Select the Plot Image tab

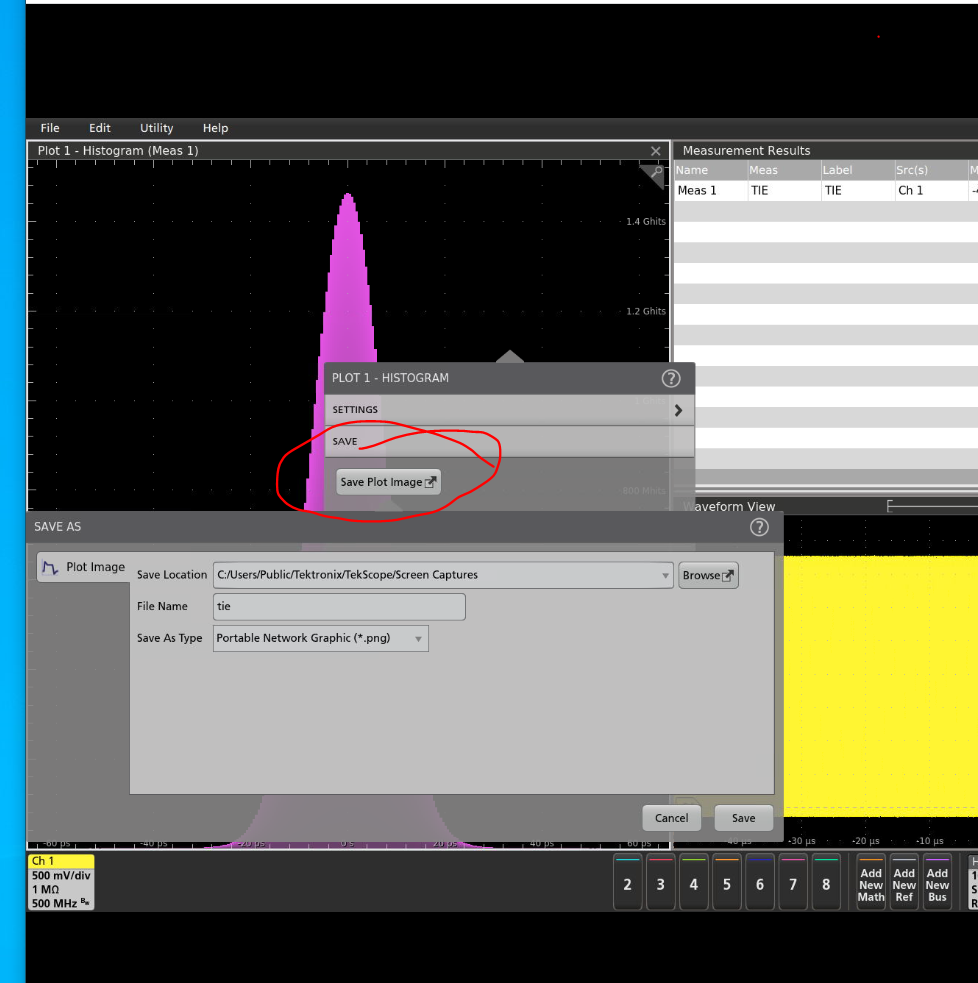[83, 567]
